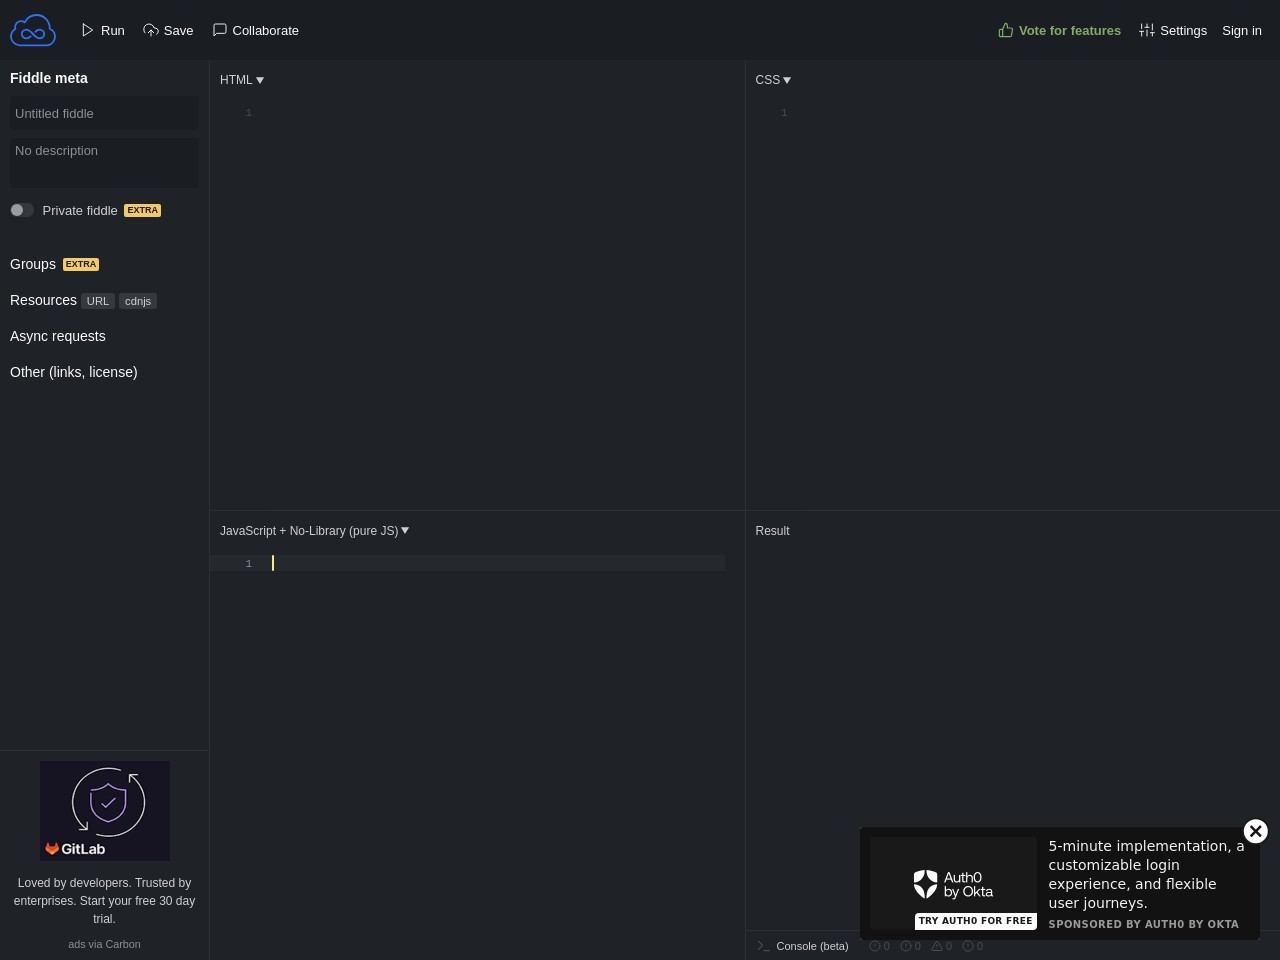Viewport: 1280px width, 960px height.
Task: Save the fiddle using cloud upload icon
Action: click(151, 30)
